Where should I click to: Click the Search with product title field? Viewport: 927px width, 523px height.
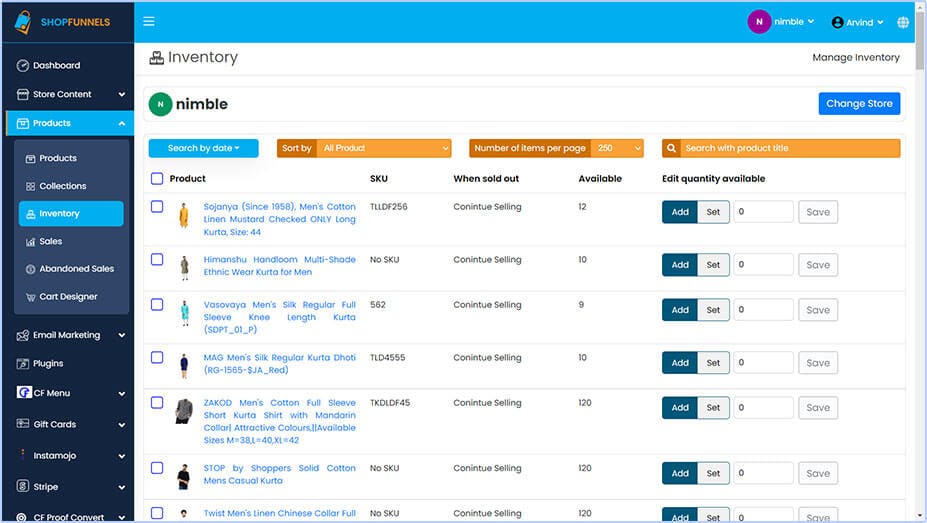coord(790,148)
